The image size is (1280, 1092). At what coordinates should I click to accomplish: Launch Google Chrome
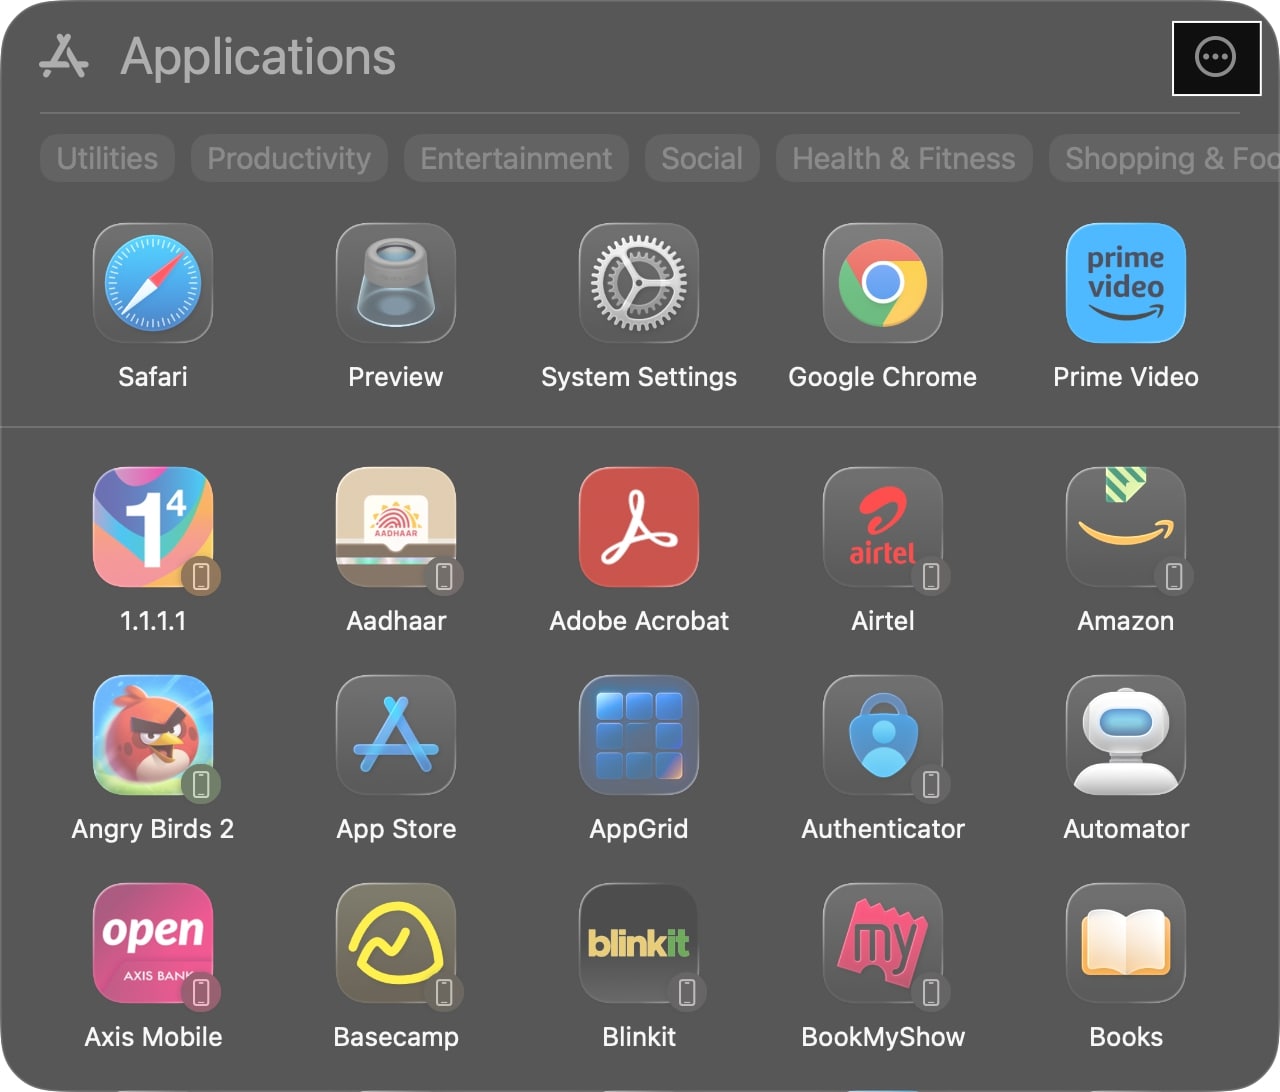[x=882, y=283]
